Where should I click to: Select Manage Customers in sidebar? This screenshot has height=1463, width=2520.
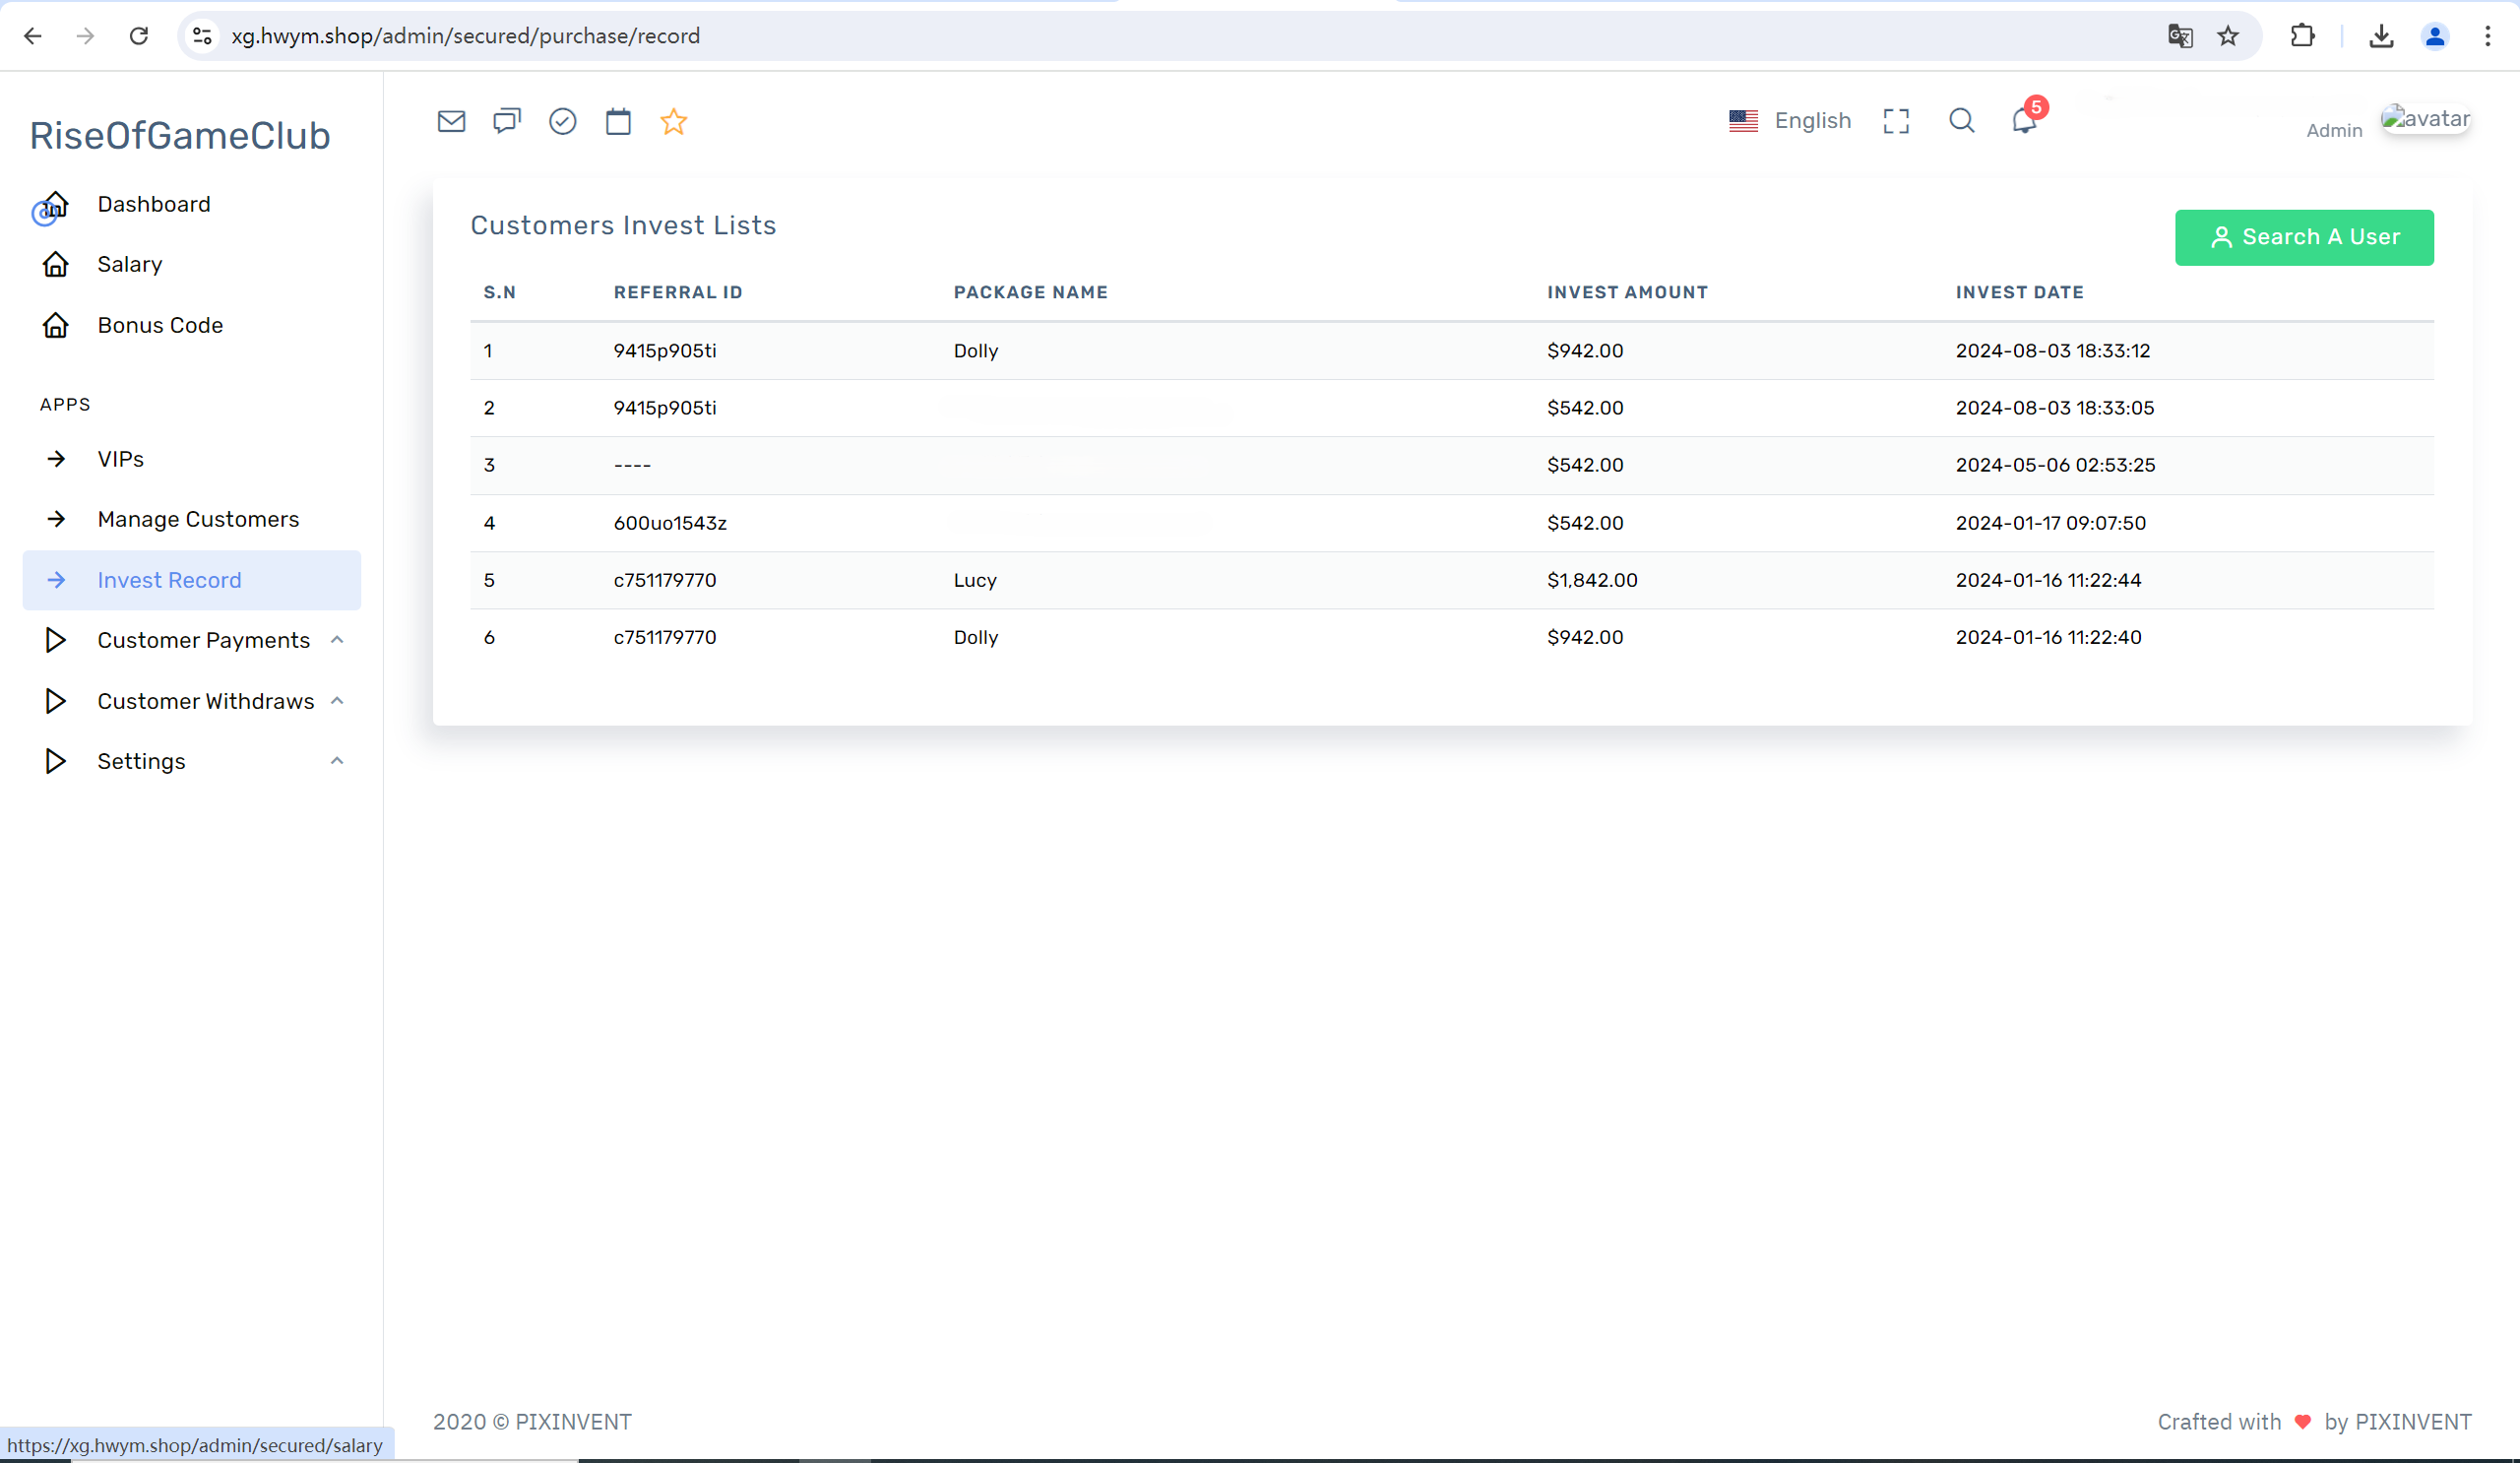click(x=198, y=519)
